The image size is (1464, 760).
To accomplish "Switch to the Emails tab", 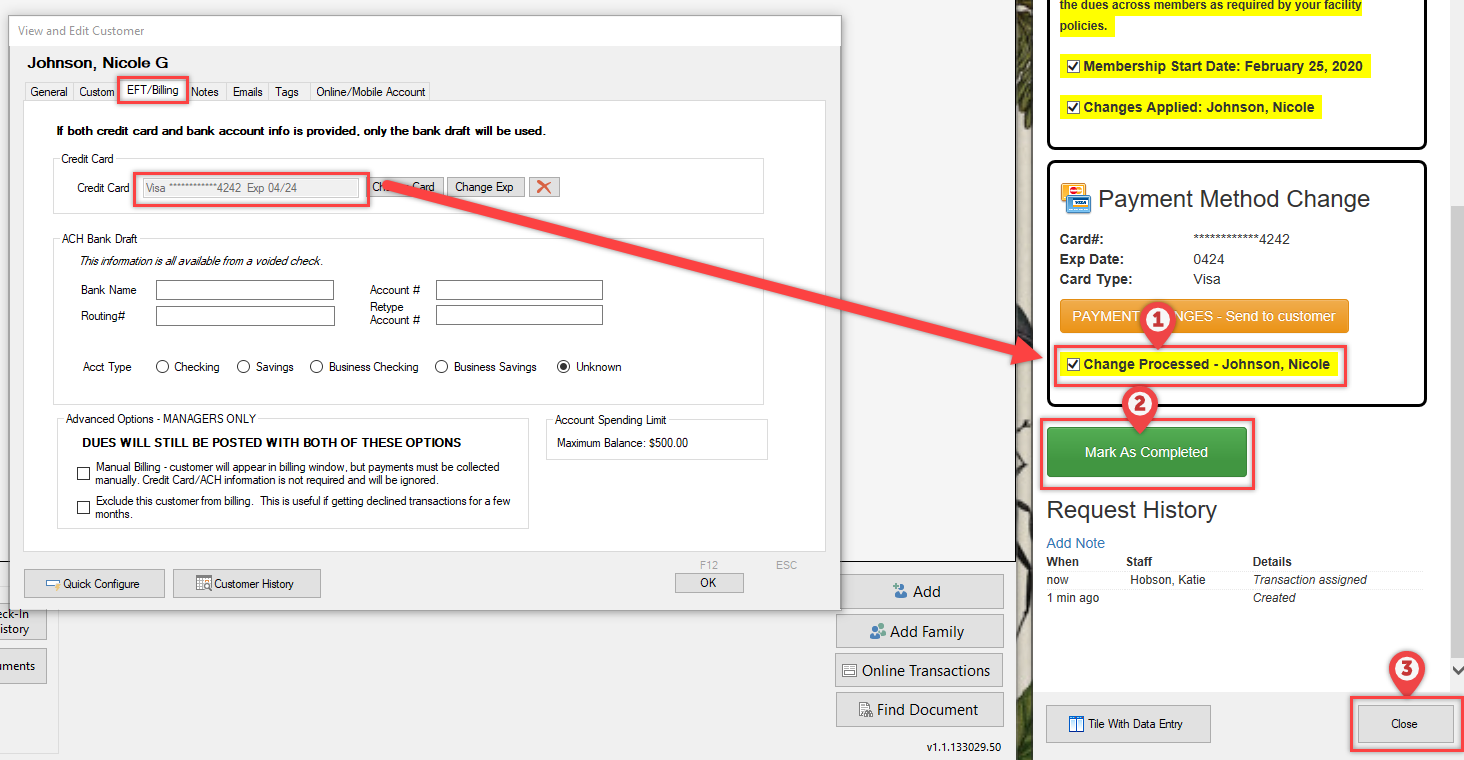I will (x=248, y=91).
